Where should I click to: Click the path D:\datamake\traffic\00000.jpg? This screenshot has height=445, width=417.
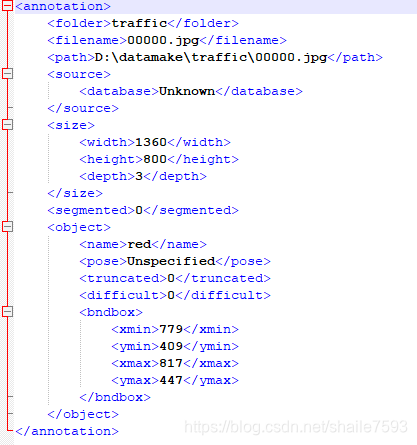[x=211, y=57]
